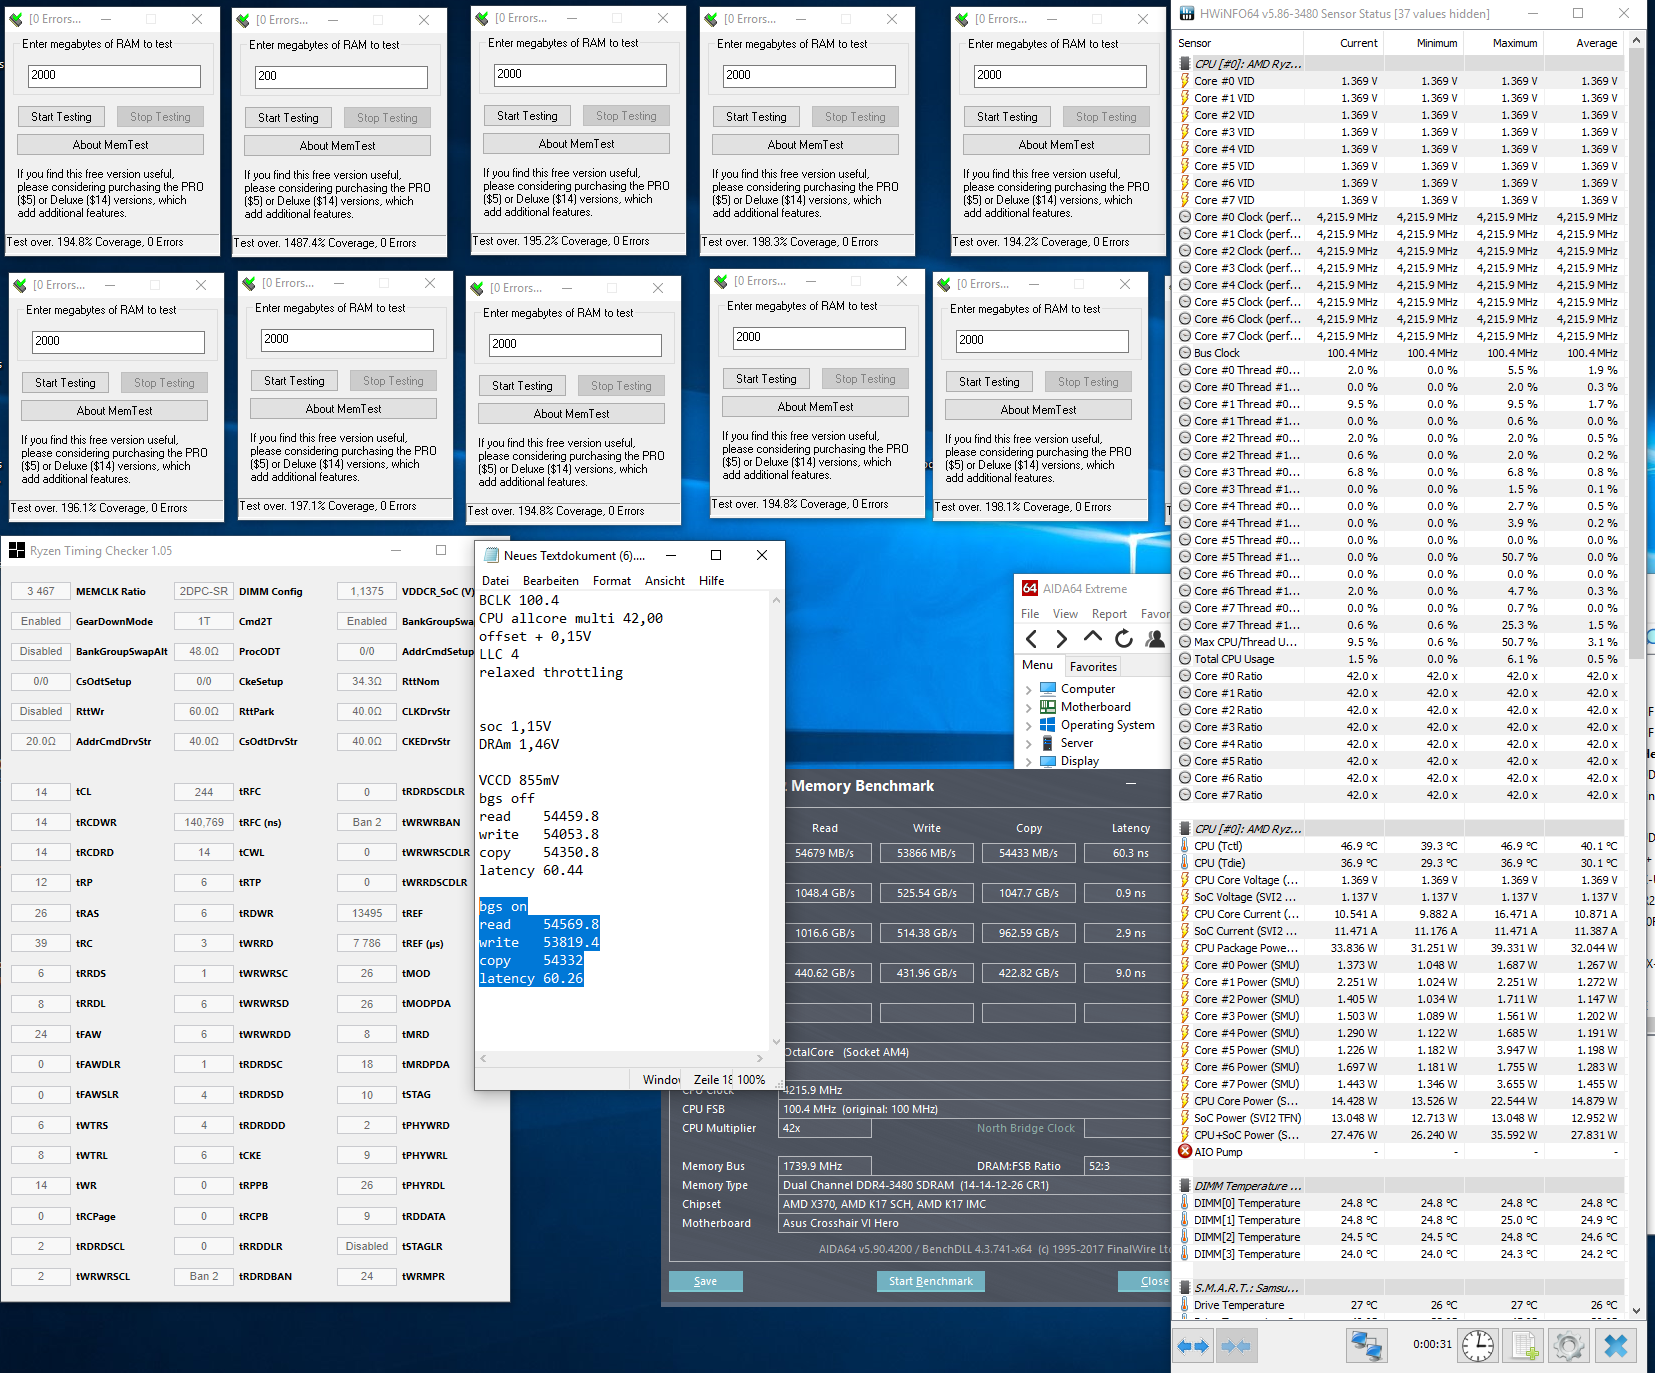Expand the Computer node in AIDA64
The height and width of the screenshot is (1373, 1655).
pos(1028,689)
